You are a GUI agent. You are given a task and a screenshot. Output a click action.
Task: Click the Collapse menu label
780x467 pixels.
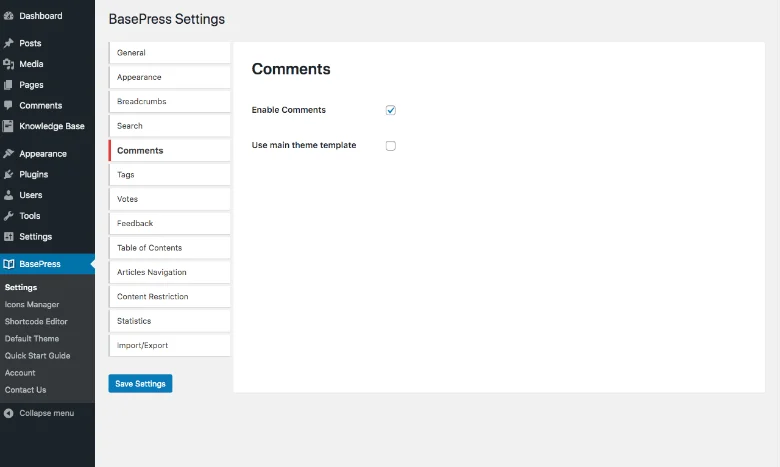47,413
